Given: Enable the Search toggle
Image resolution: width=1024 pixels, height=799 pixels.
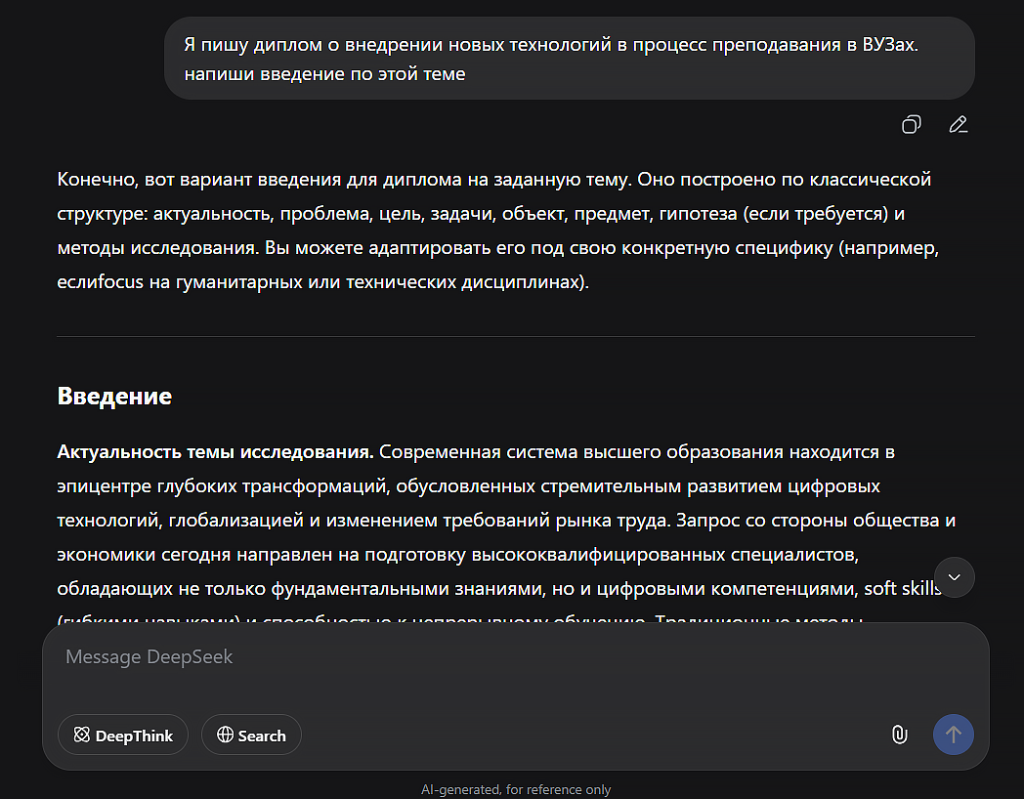Looking at the screenshot, I should pyautogui.click(x=251, y=735).
